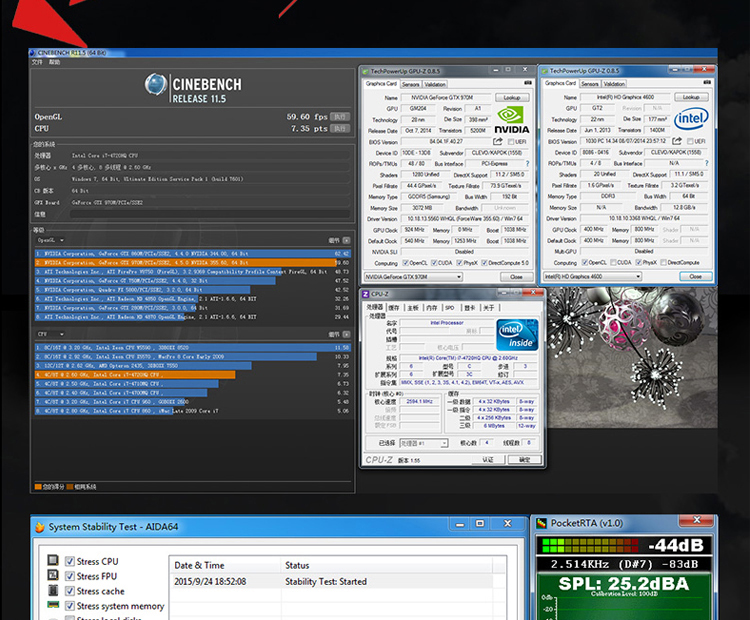Open the SPD tab in CPU-Z
Viewport: 750px width, 620px height.
[450, 308]
